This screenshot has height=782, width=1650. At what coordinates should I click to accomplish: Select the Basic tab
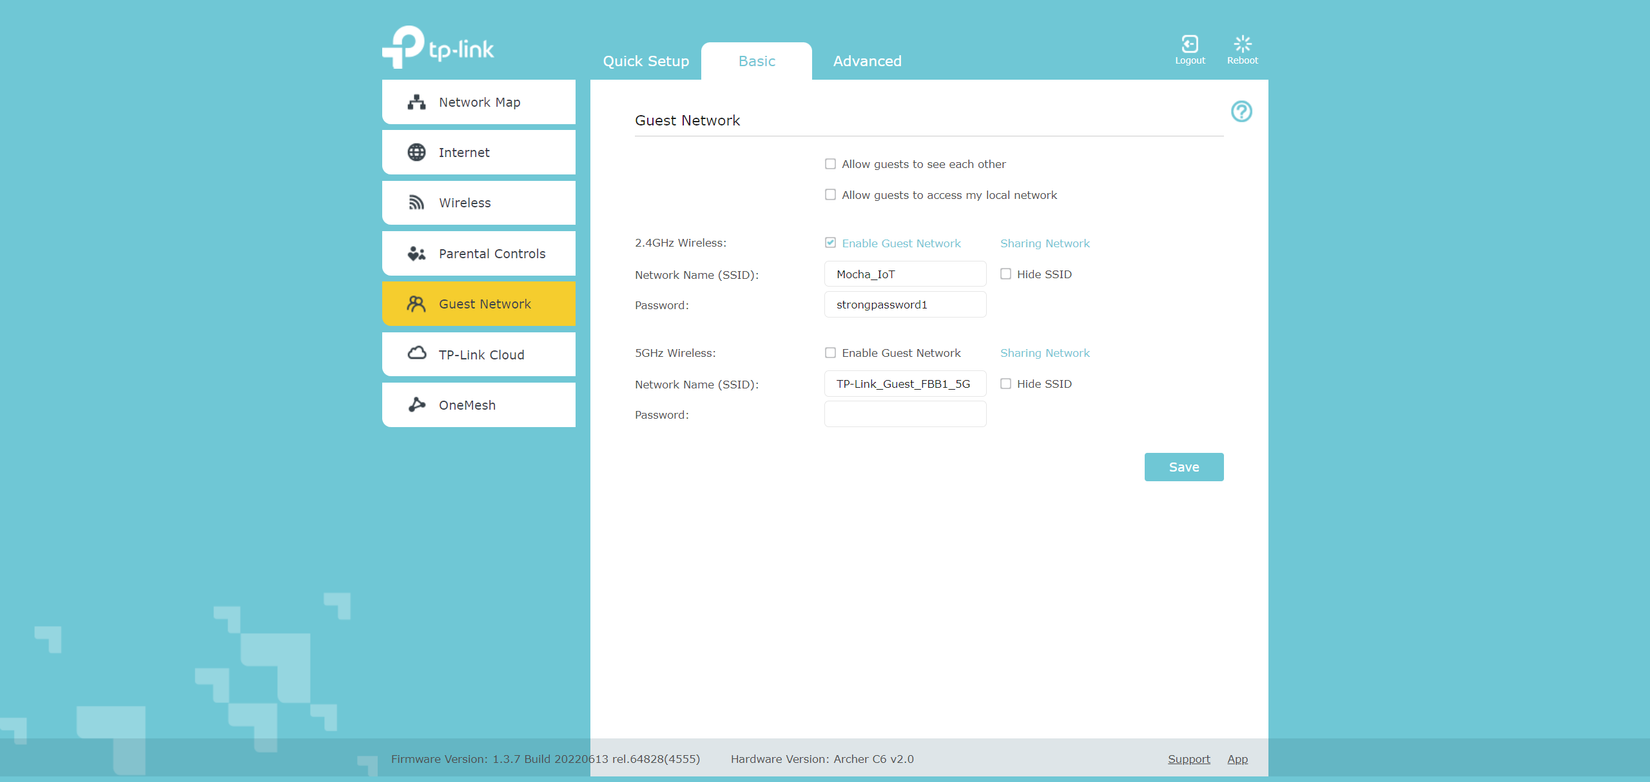point(757,61)
